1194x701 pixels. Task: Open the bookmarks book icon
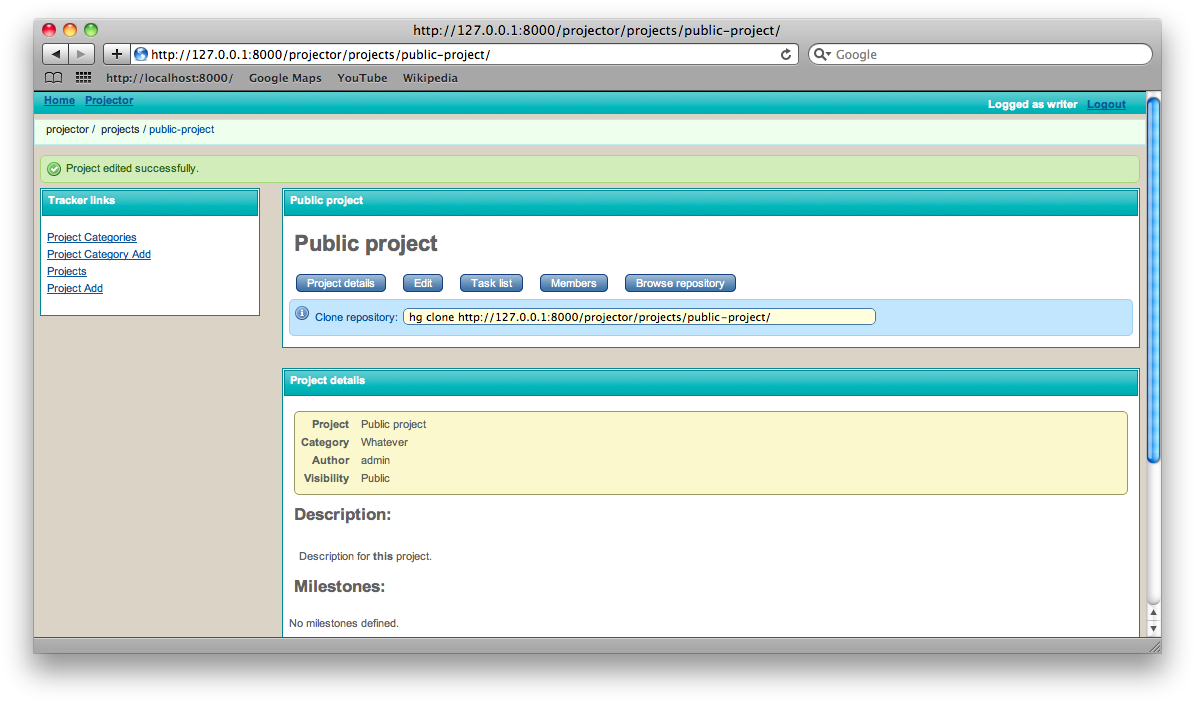(53, 77)
